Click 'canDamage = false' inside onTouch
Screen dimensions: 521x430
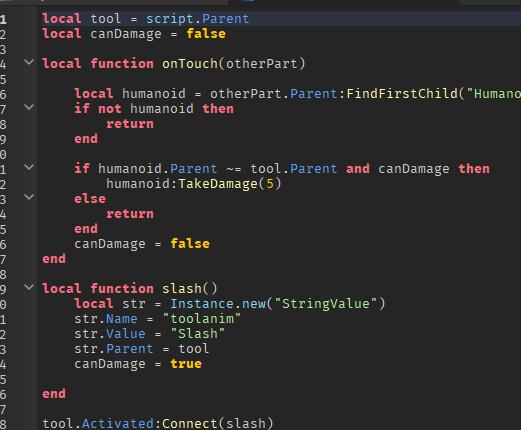[x=142, y=244]
